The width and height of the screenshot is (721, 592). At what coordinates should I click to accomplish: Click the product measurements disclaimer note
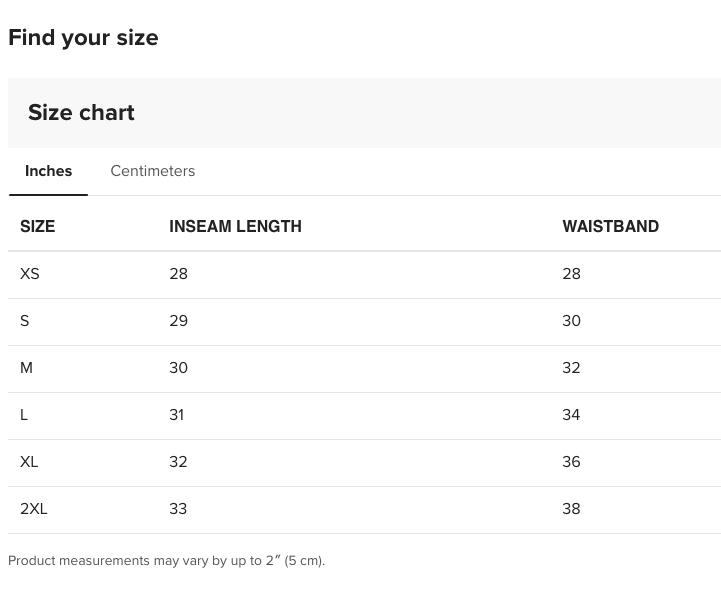tap(166, 561)
